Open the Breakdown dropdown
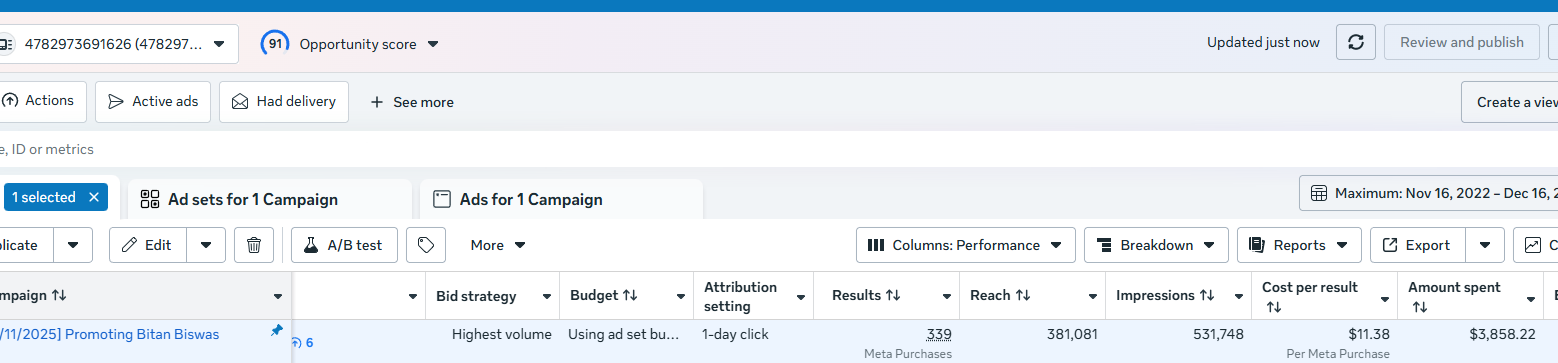This screenshot has height=363, width=1558. (x=1156, y=245)
